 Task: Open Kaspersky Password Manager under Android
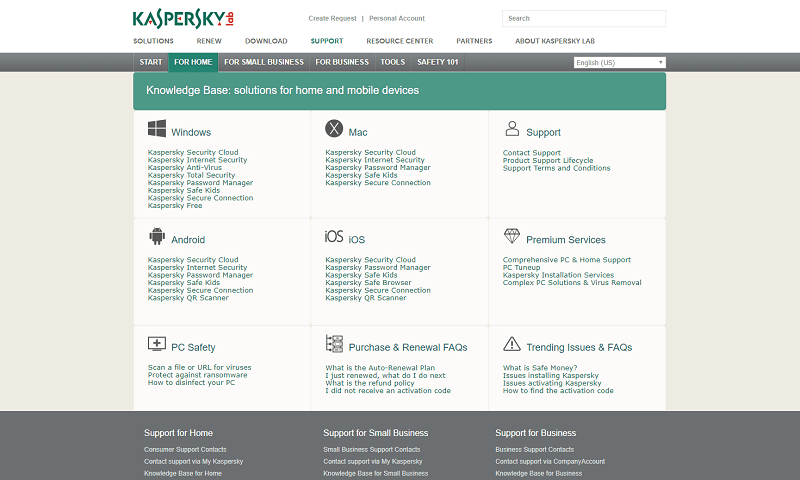[201, 275]
